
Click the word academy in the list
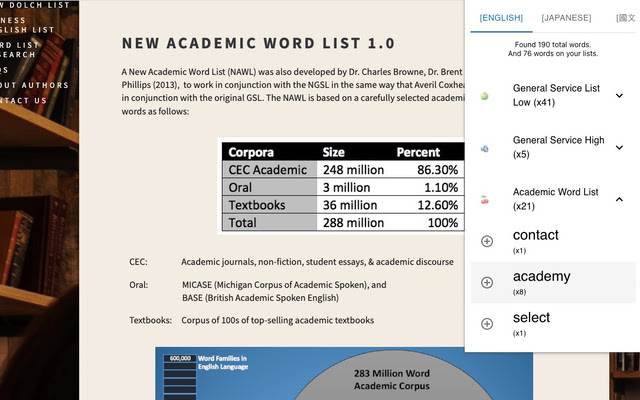[x=542, y=276]
